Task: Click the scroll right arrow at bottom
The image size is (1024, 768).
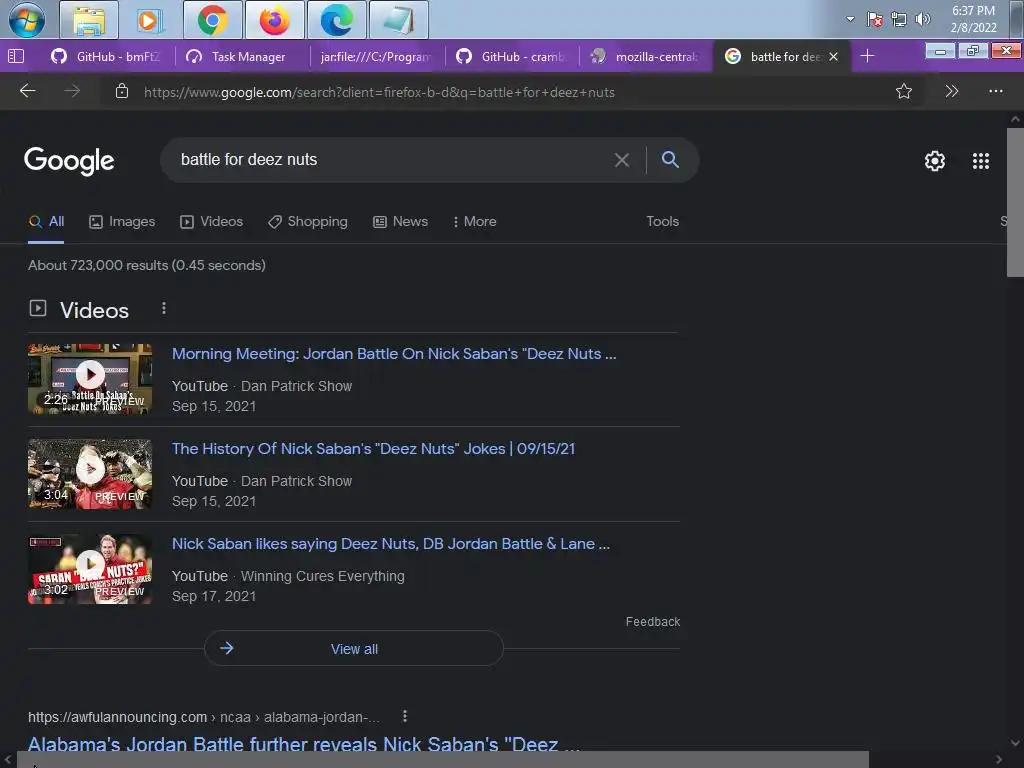Action: (x=999, y=760)
